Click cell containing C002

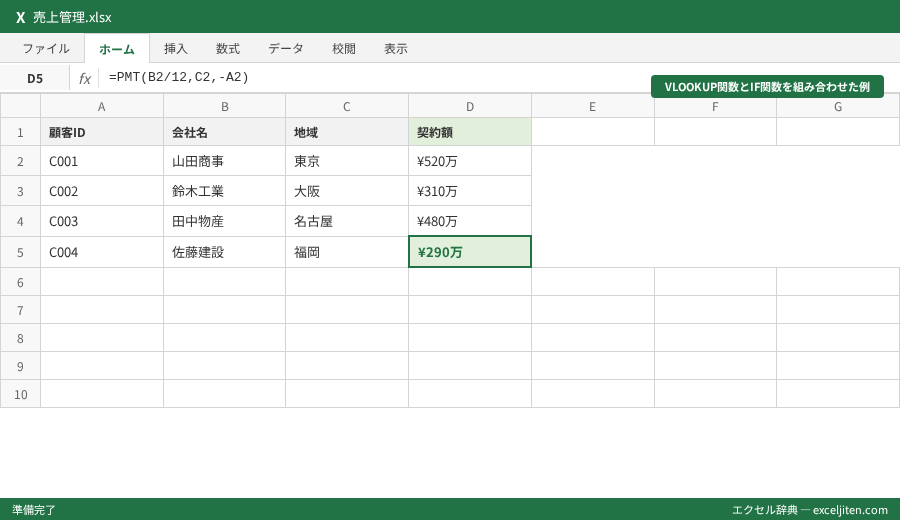pyautogui.click(x=102, y=191)
